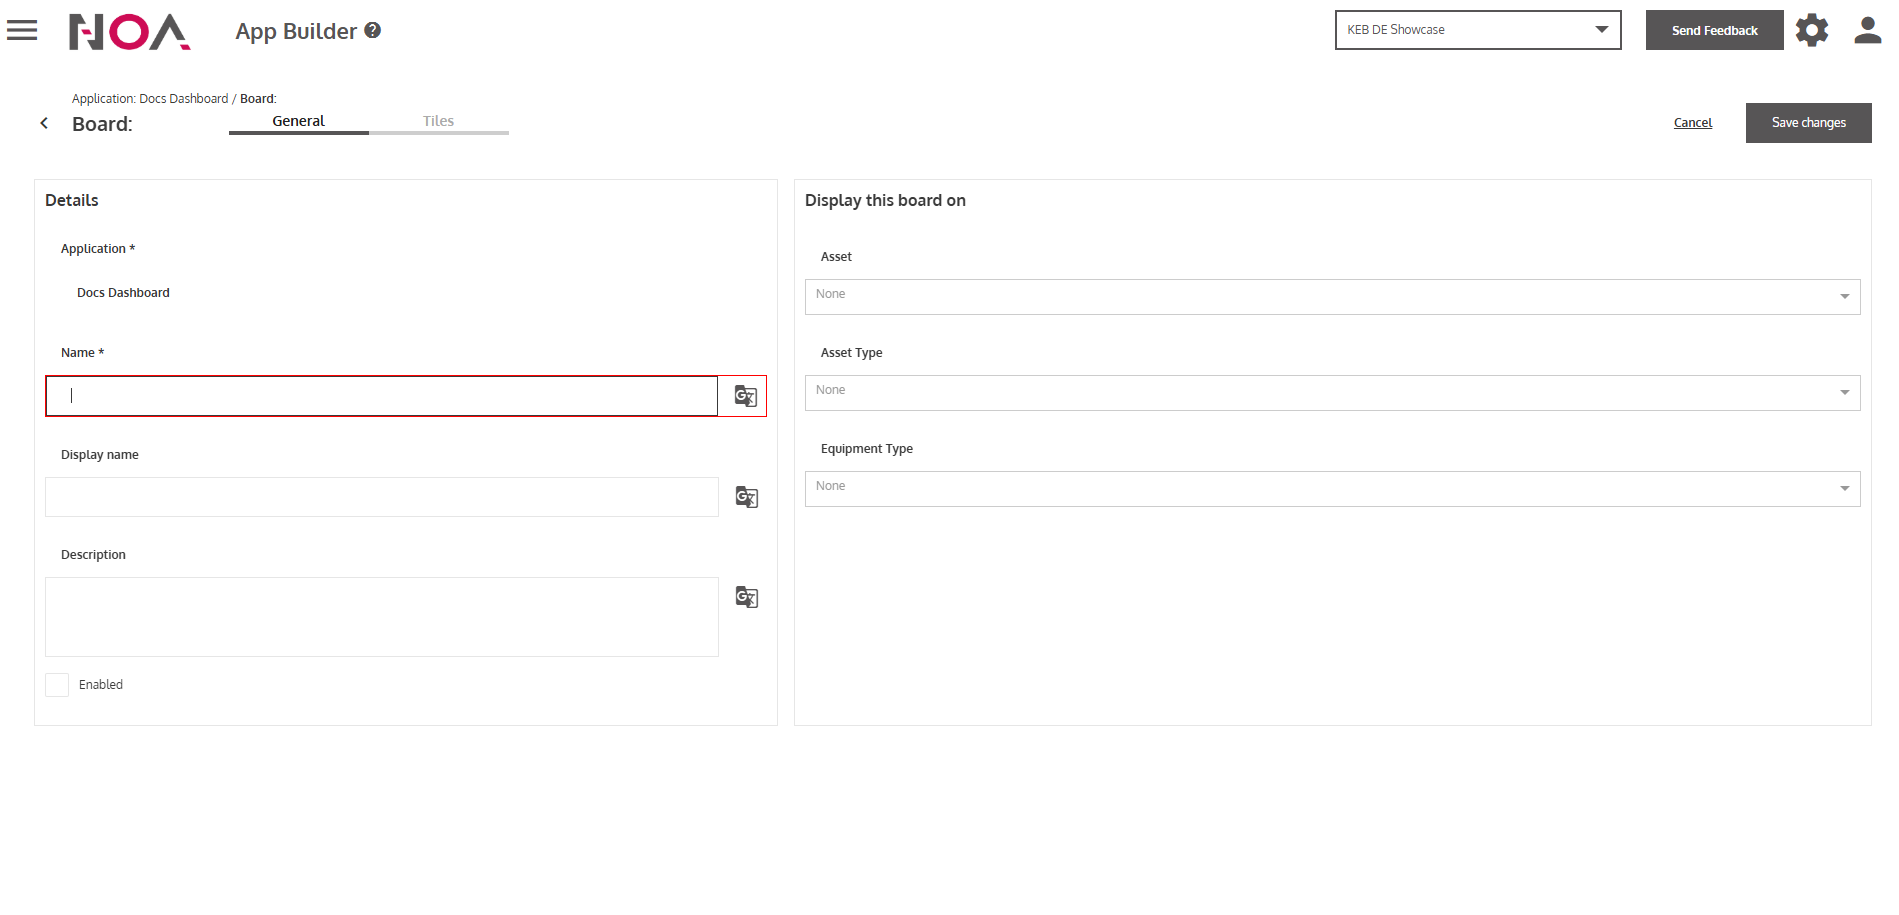Click the NOA logo

(129, 32)
